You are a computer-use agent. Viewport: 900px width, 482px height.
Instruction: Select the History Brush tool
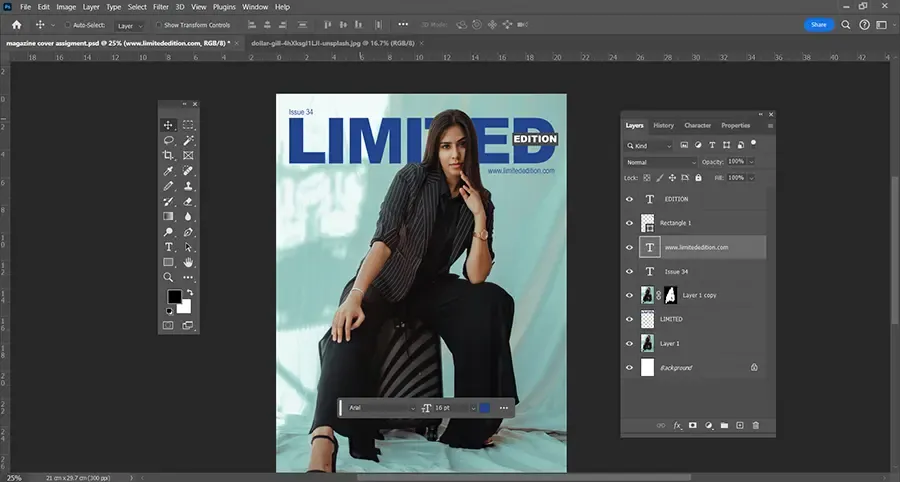(168, 201)
